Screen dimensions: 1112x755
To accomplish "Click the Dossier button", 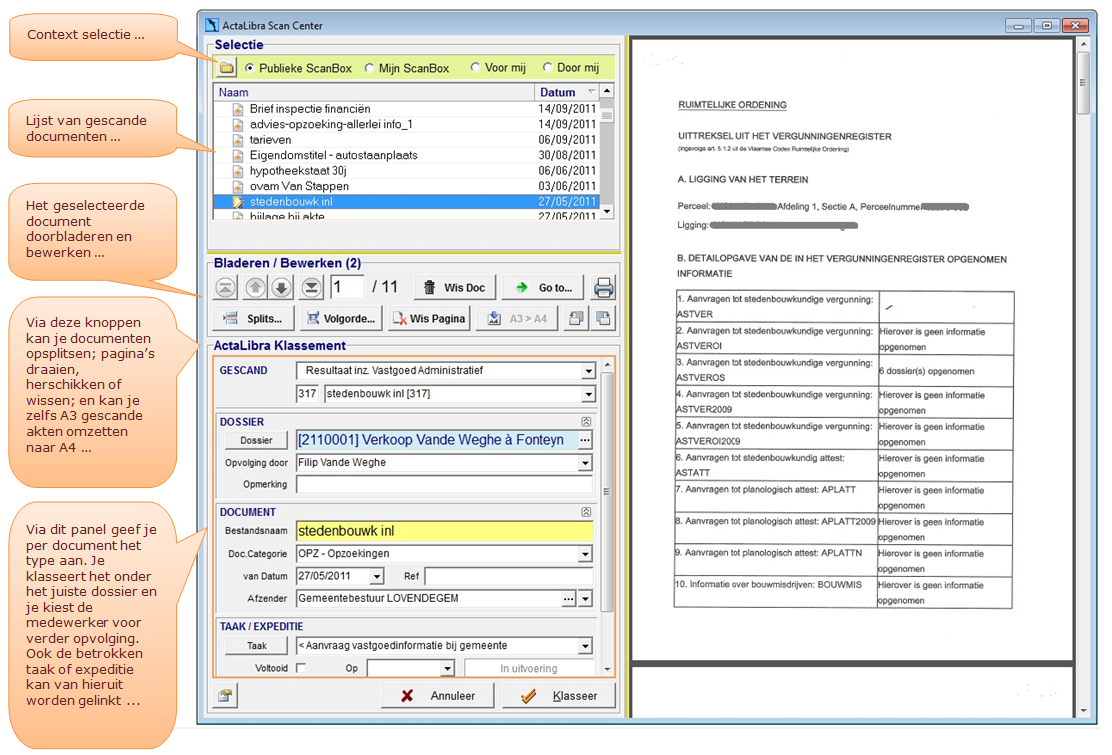I will click(x=256, y=440).
